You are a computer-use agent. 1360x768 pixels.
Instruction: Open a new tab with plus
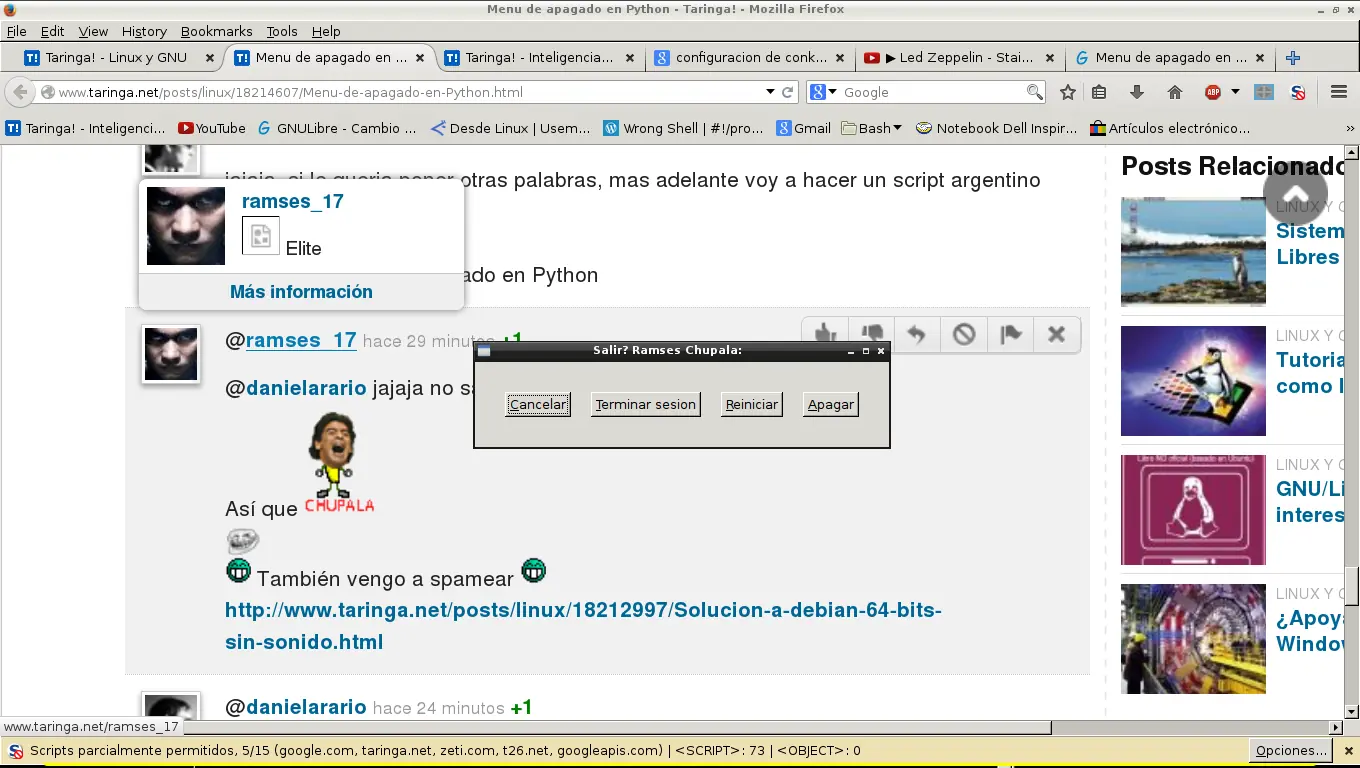[x=1293, y=57]
